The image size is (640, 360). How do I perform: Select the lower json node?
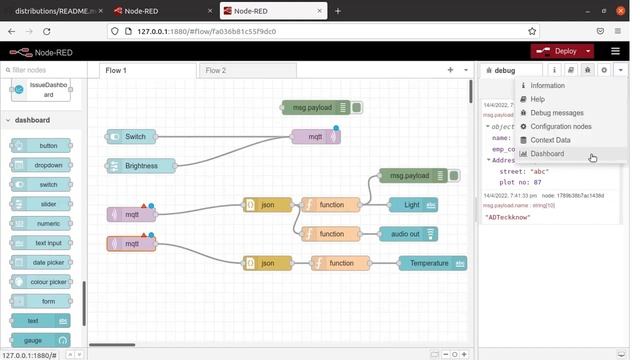(x=267, y=263)
